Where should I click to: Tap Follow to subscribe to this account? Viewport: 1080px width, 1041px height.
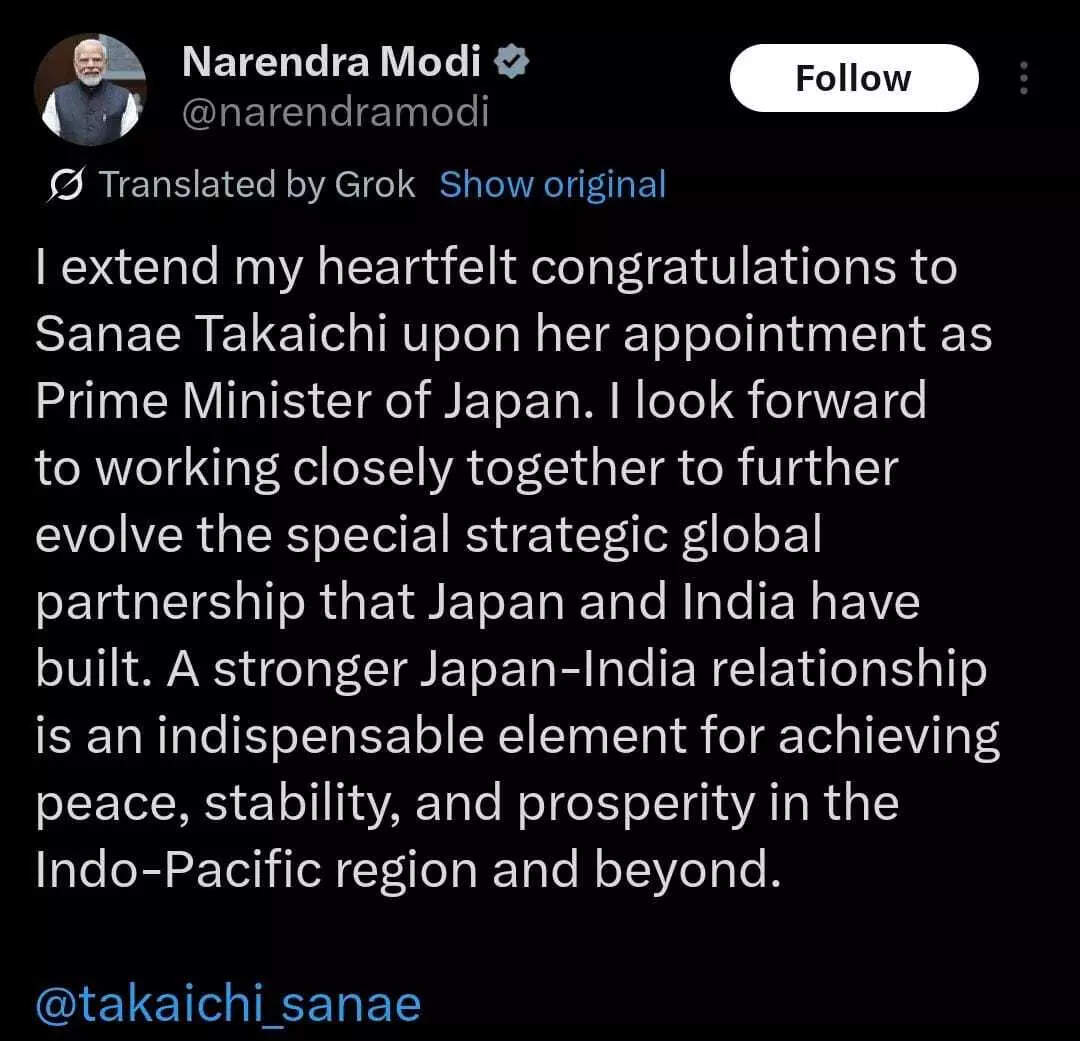point(855,78)
